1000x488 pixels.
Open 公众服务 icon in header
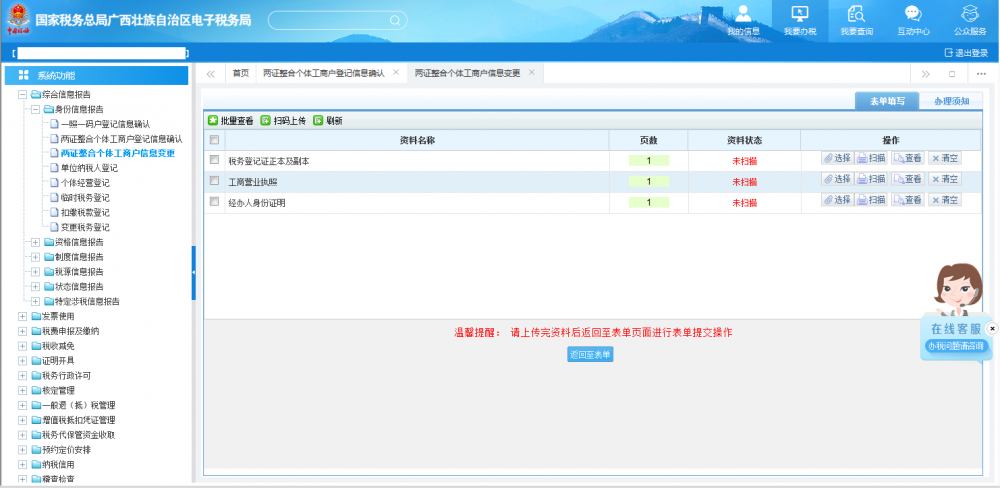tap(969, 14)
